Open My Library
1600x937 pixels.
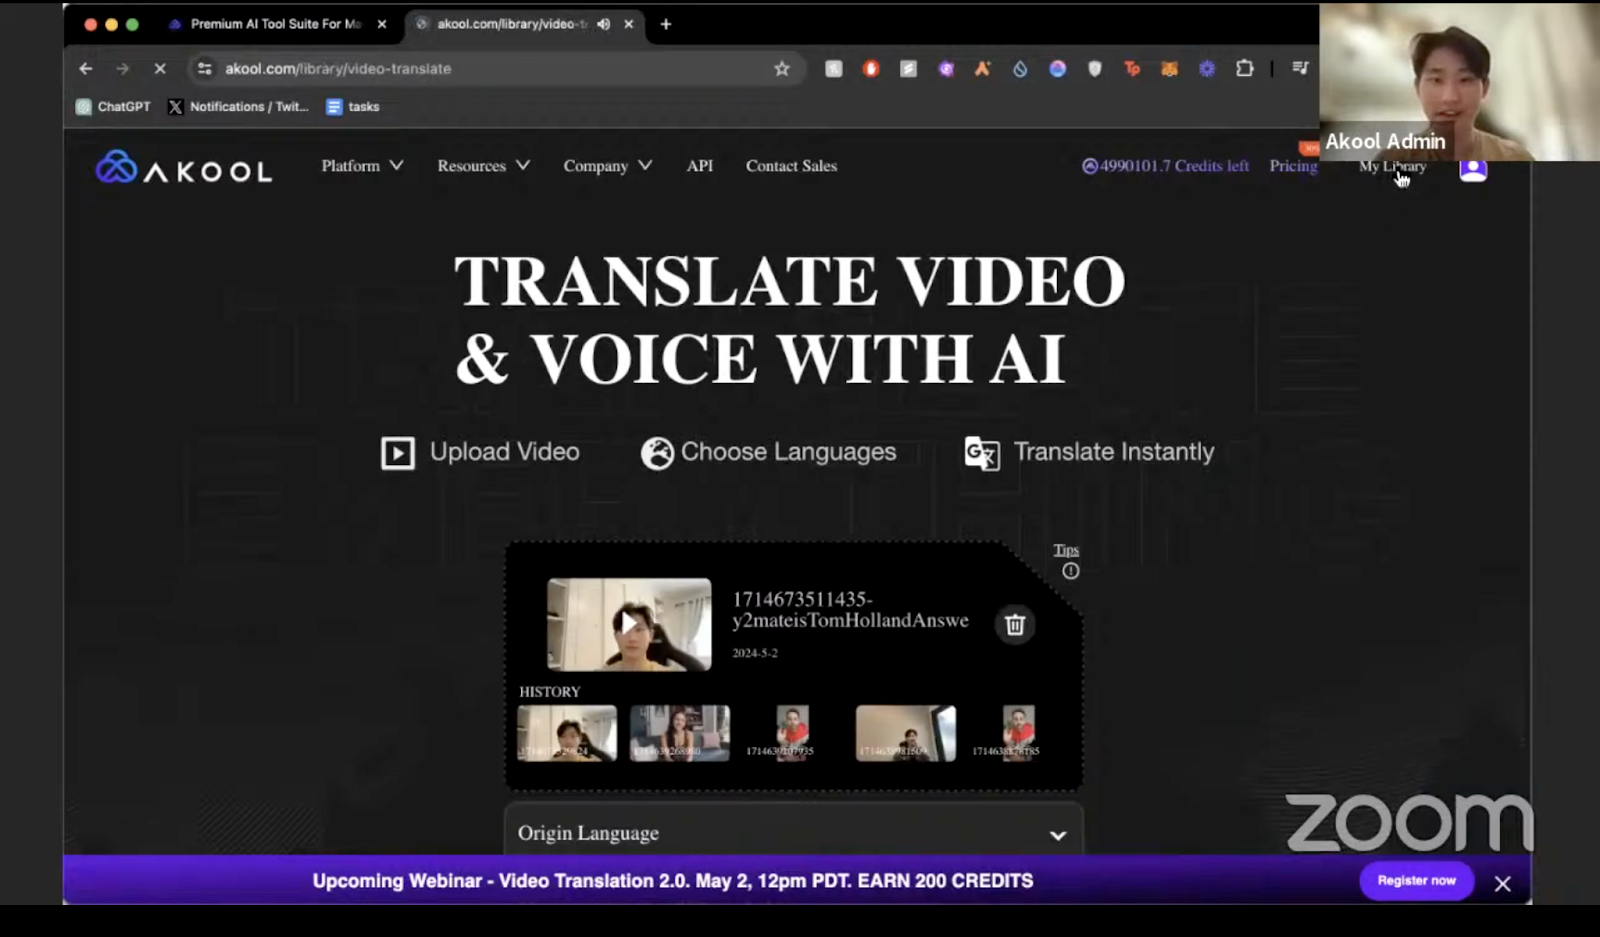click(x=1392, y=167)
